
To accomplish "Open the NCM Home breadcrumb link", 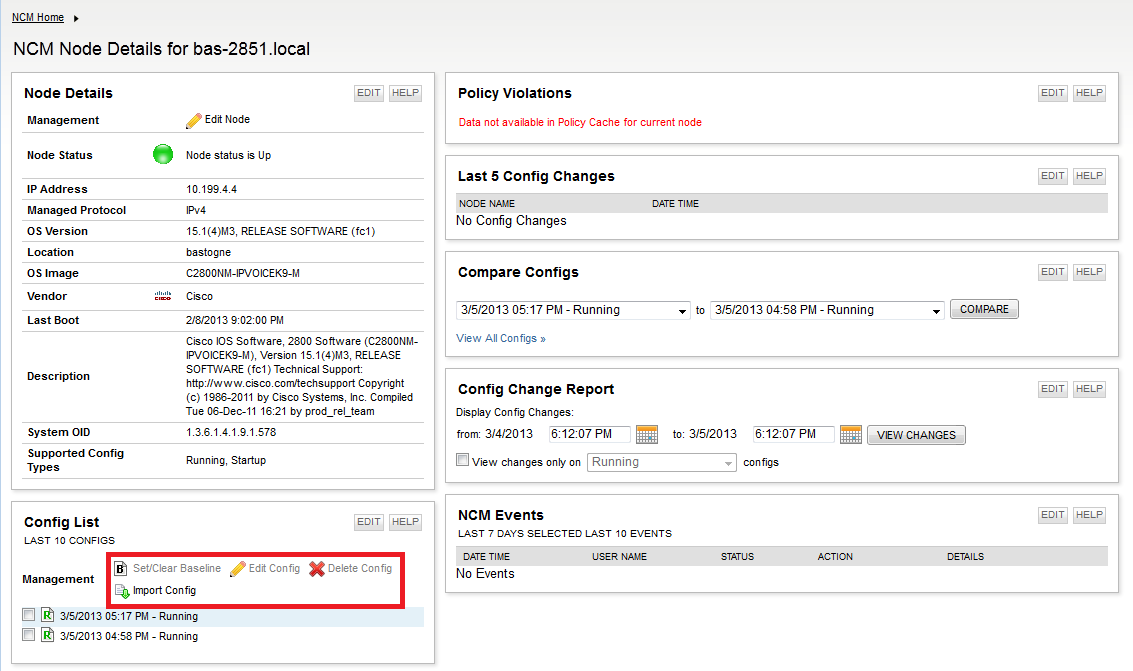I will (38, 16).
